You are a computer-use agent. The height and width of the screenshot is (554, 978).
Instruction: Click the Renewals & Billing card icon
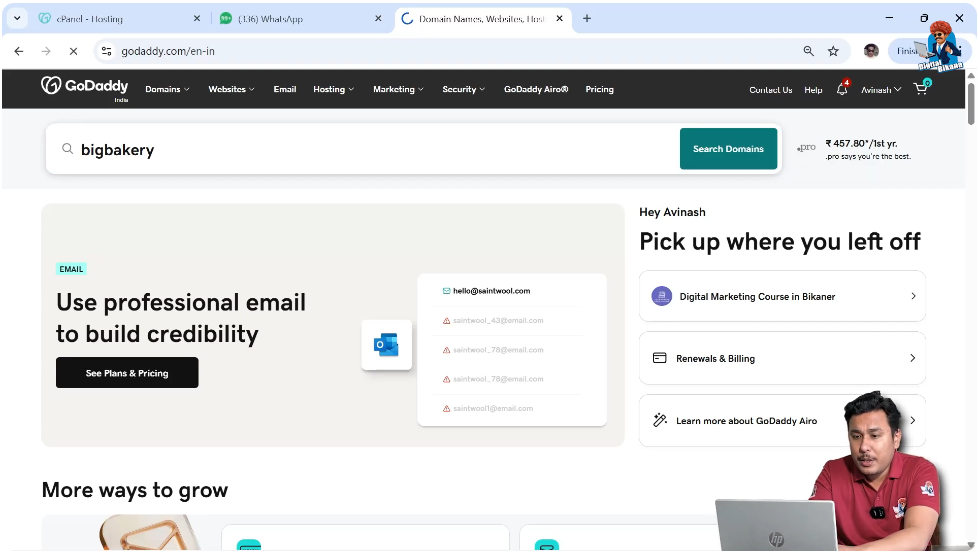coord(659,358)
